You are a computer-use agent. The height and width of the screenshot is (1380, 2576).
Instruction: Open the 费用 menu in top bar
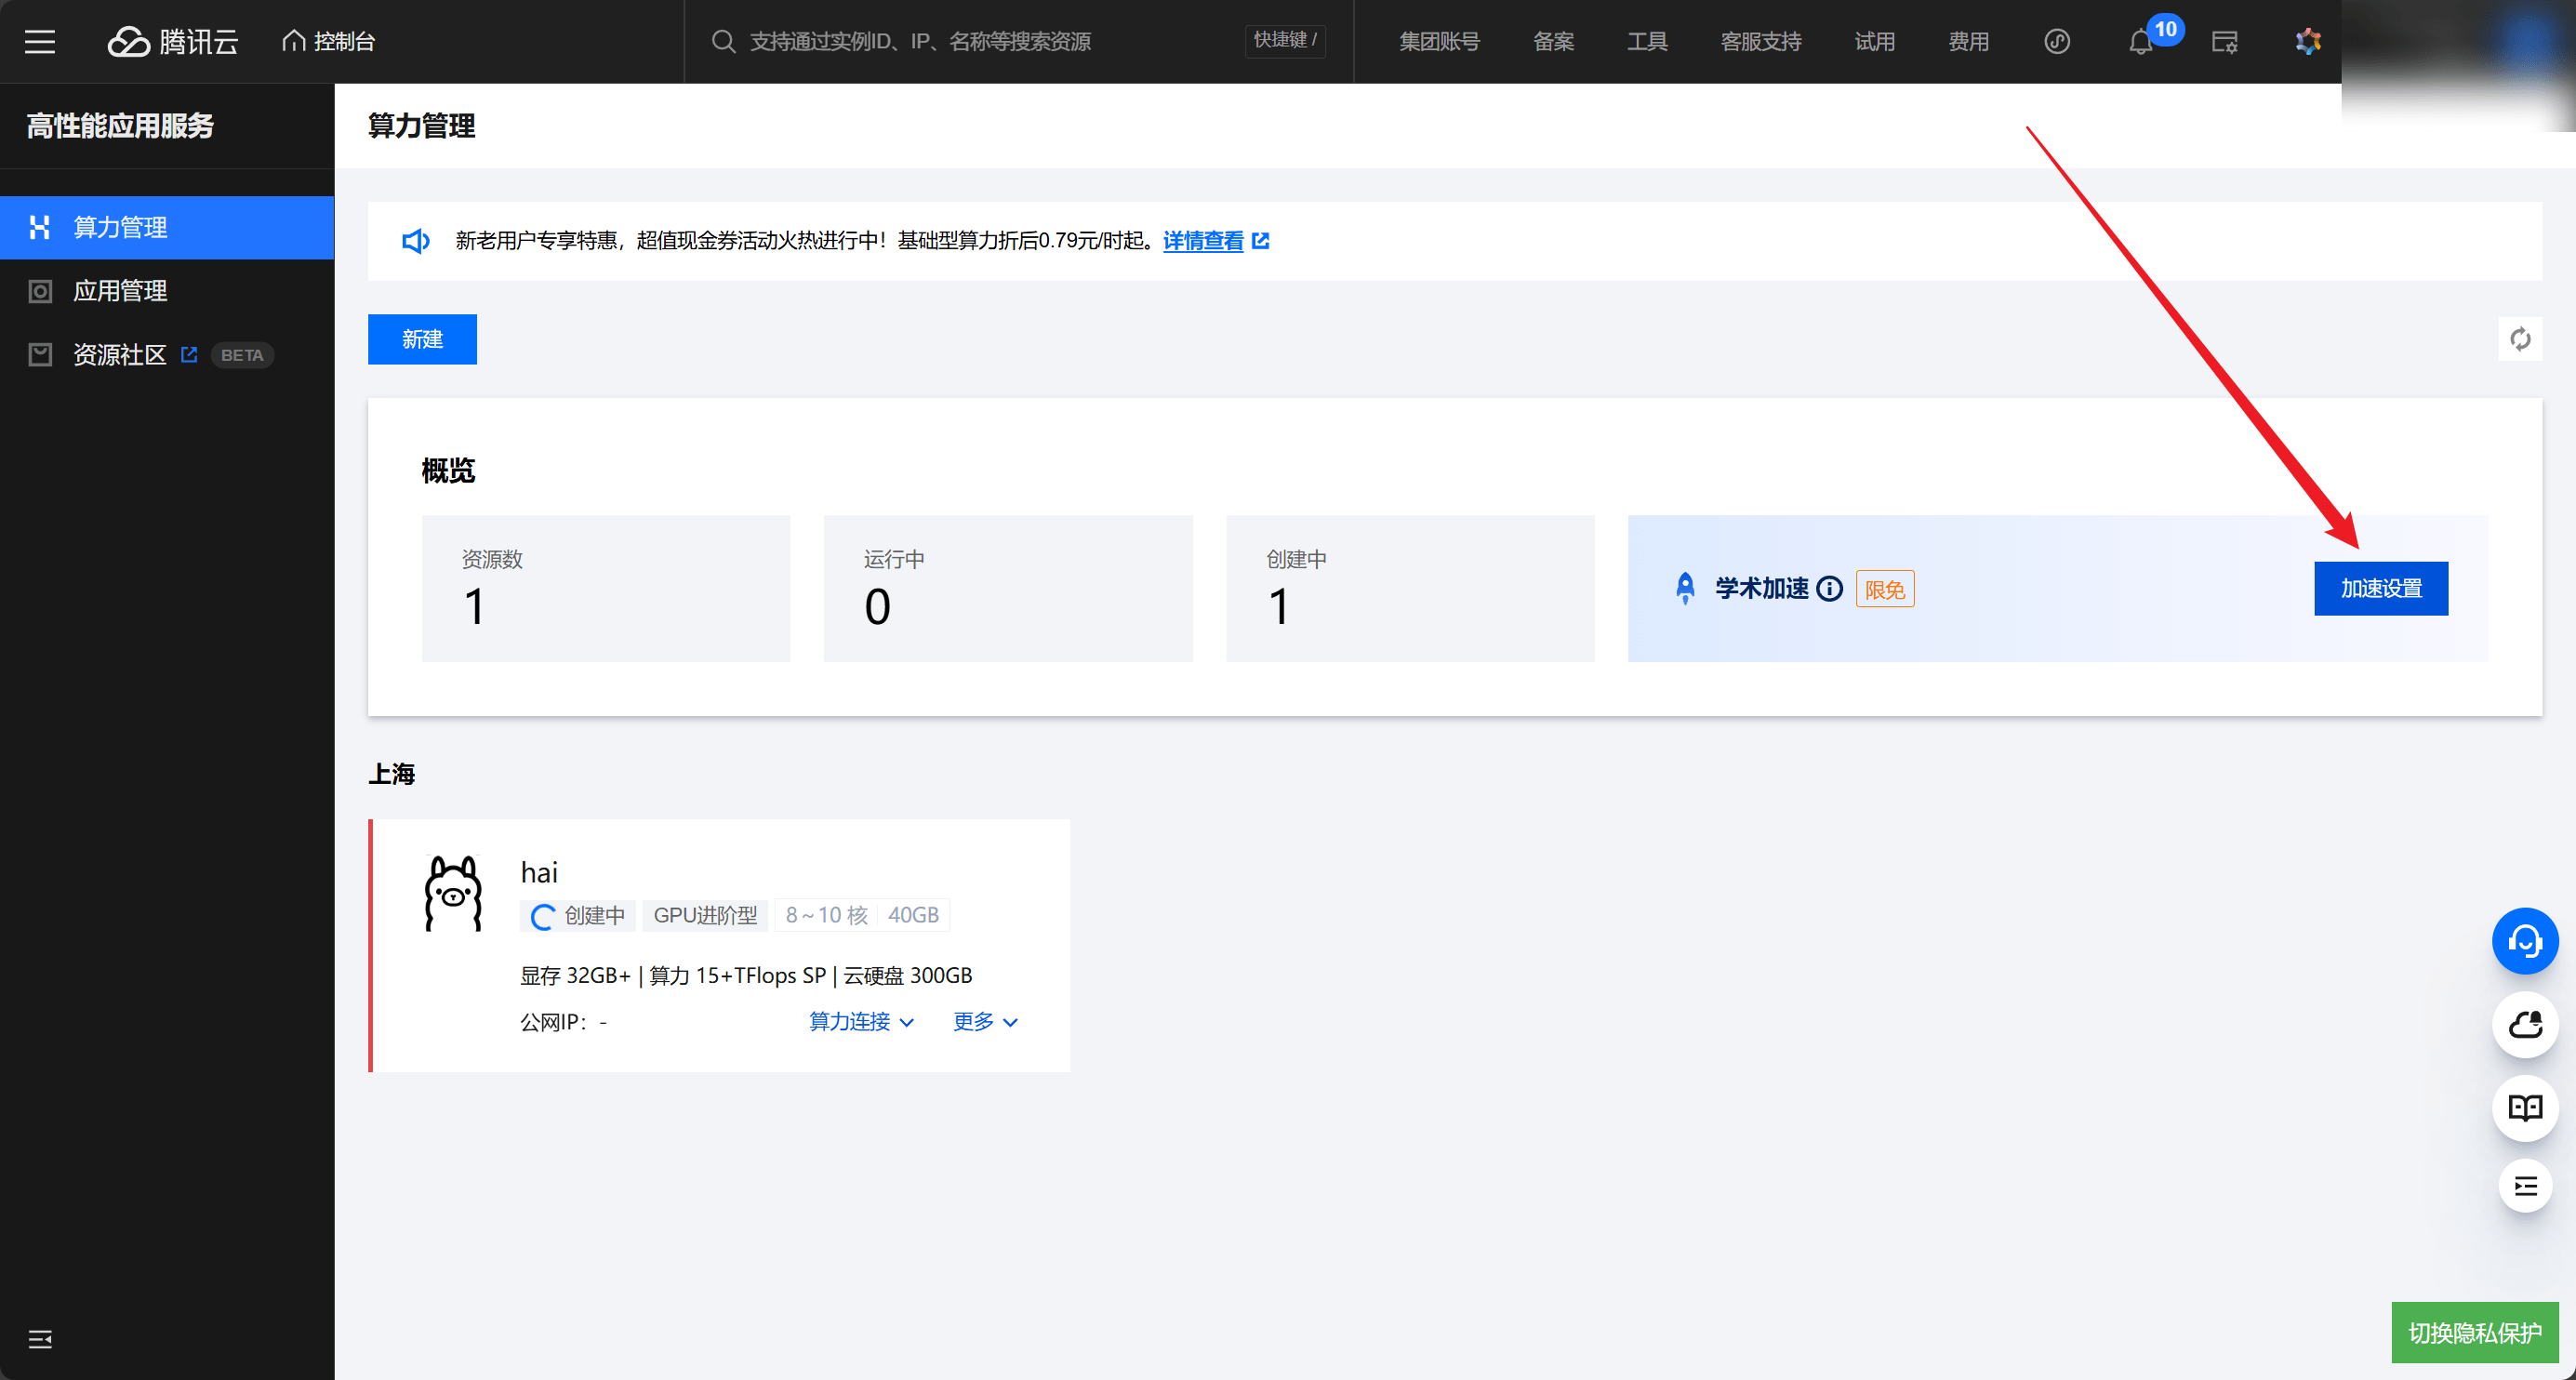tap(1968, 41)
